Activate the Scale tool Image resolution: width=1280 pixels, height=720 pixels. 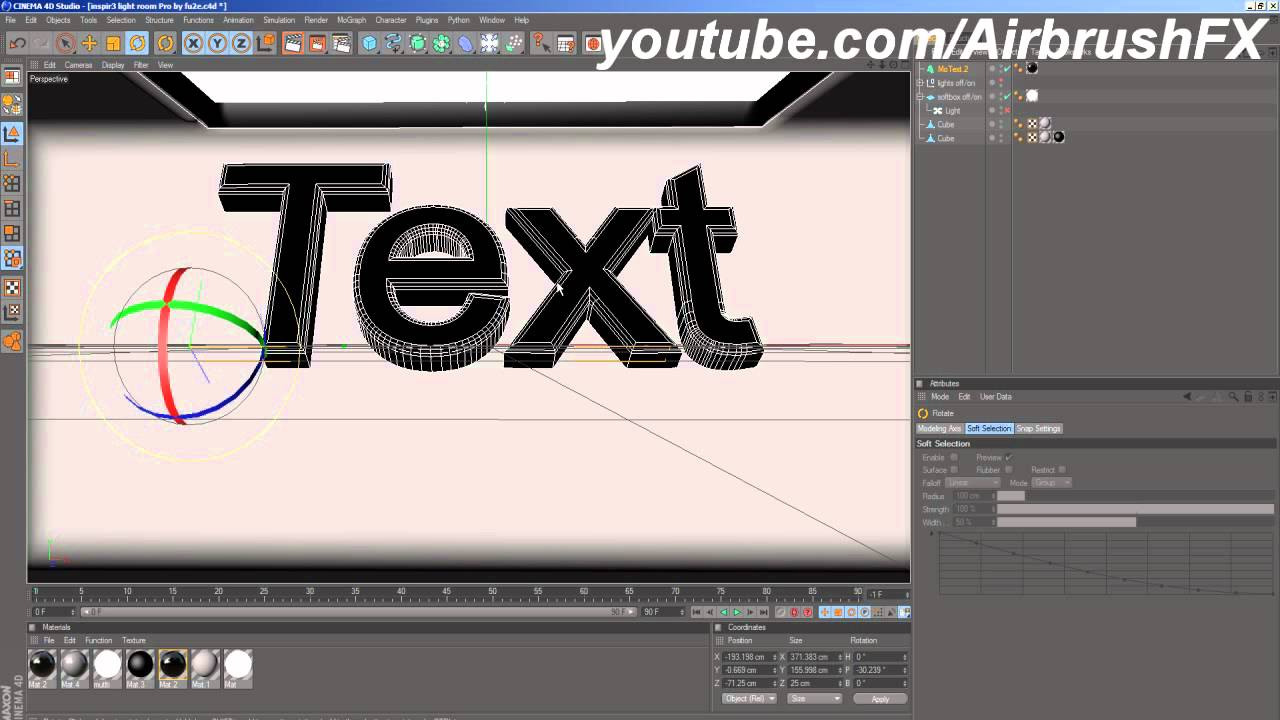tap(113, 43)
